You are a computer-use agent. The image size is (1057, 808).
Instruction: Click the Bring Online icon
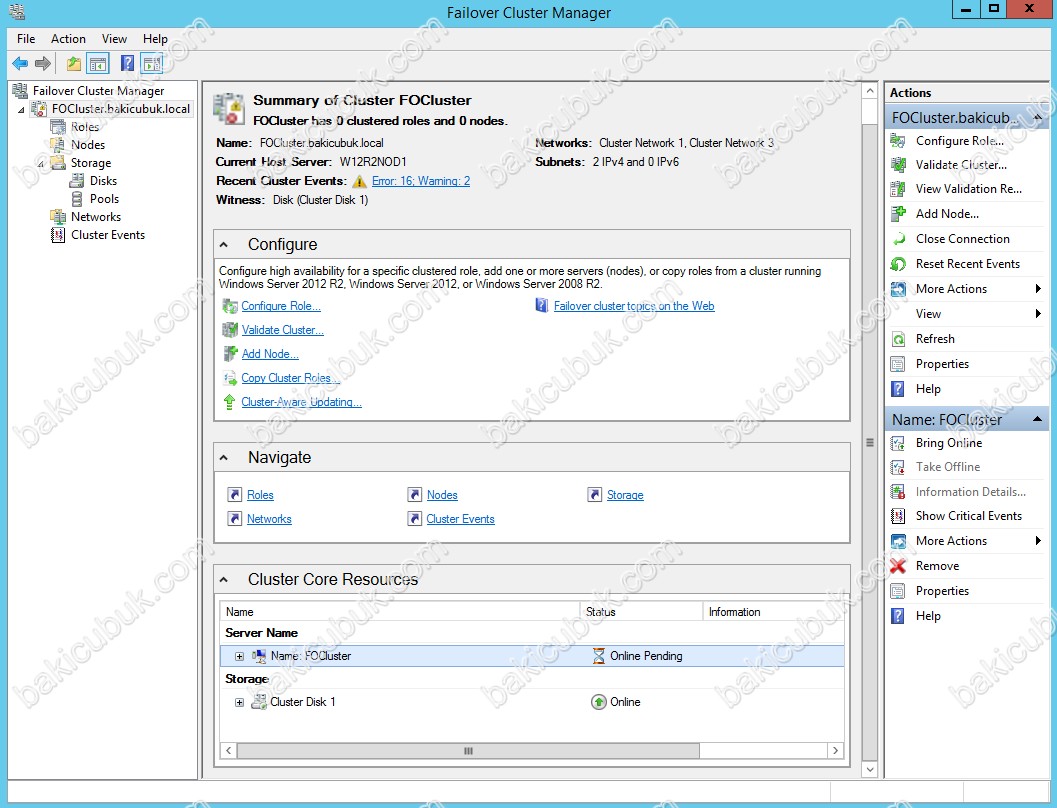coord(898,443)
